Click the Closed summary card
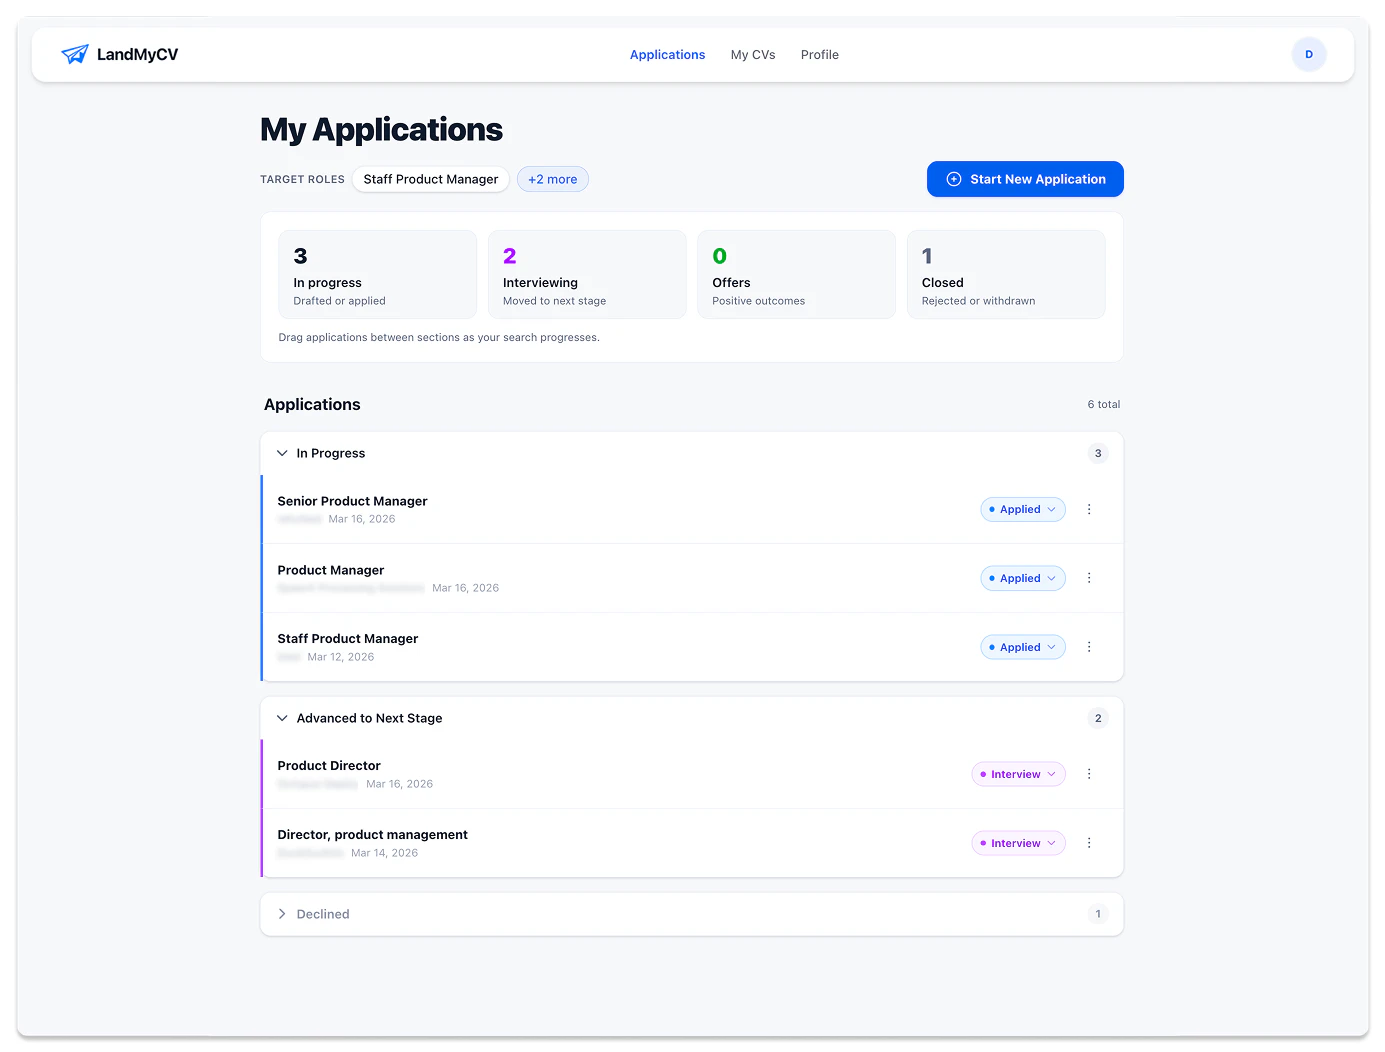 click(x=1006, y=275)
